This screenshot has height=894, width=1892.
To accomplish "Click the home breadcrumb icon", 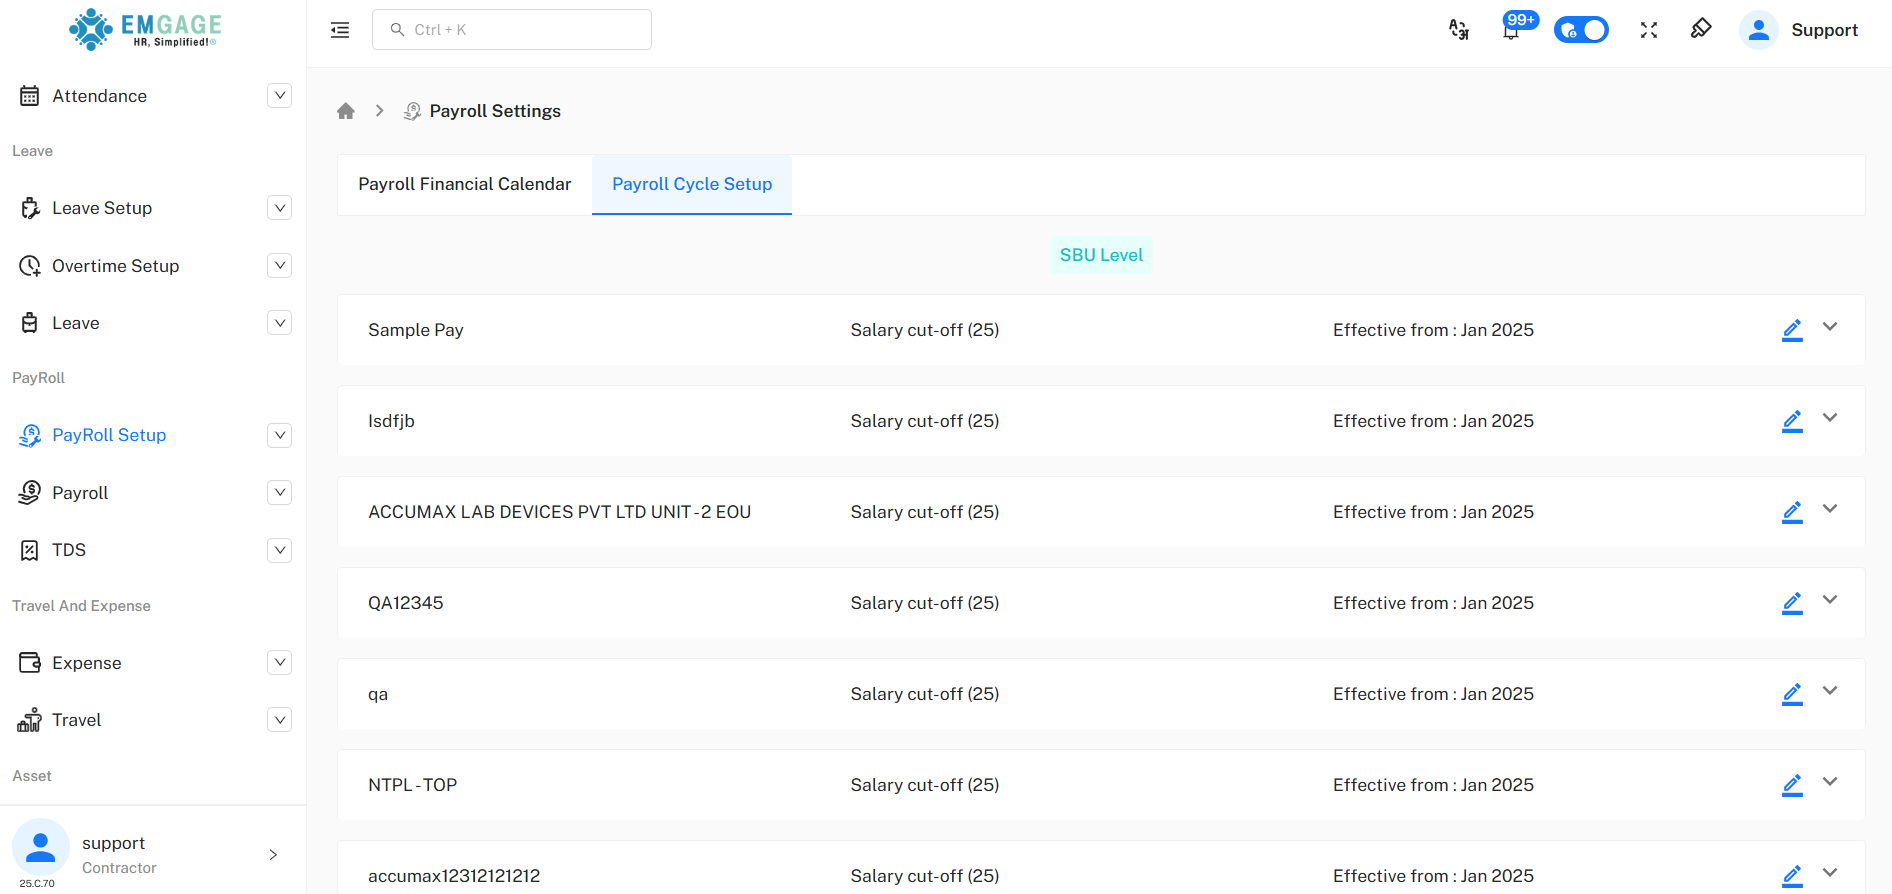I will [346, 111].
